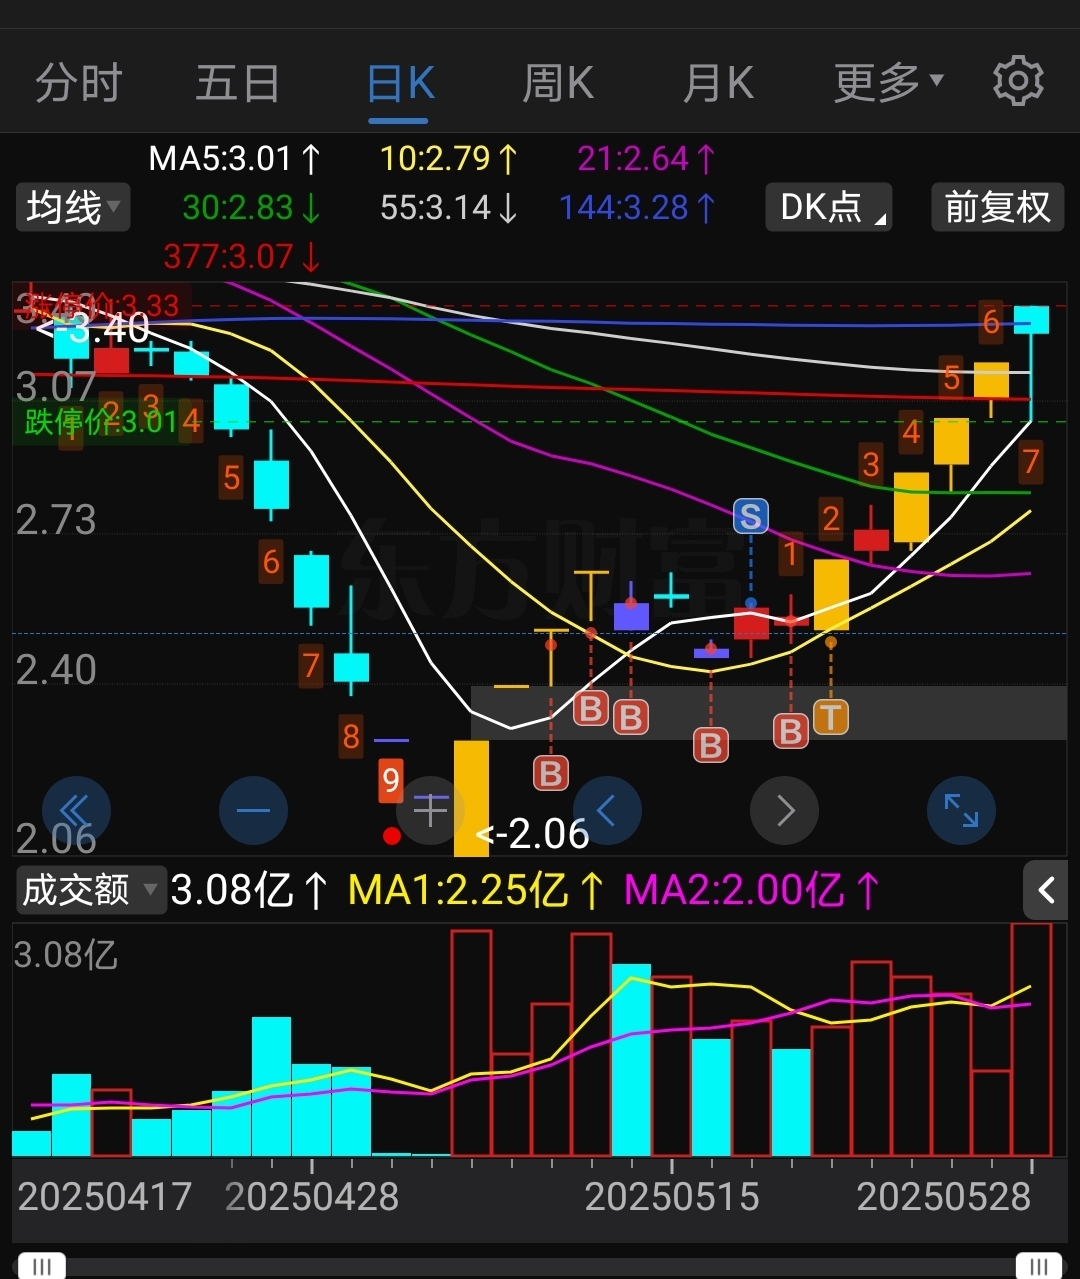
Task: Tap the 20250417 date label
Action: (105, 1197)
